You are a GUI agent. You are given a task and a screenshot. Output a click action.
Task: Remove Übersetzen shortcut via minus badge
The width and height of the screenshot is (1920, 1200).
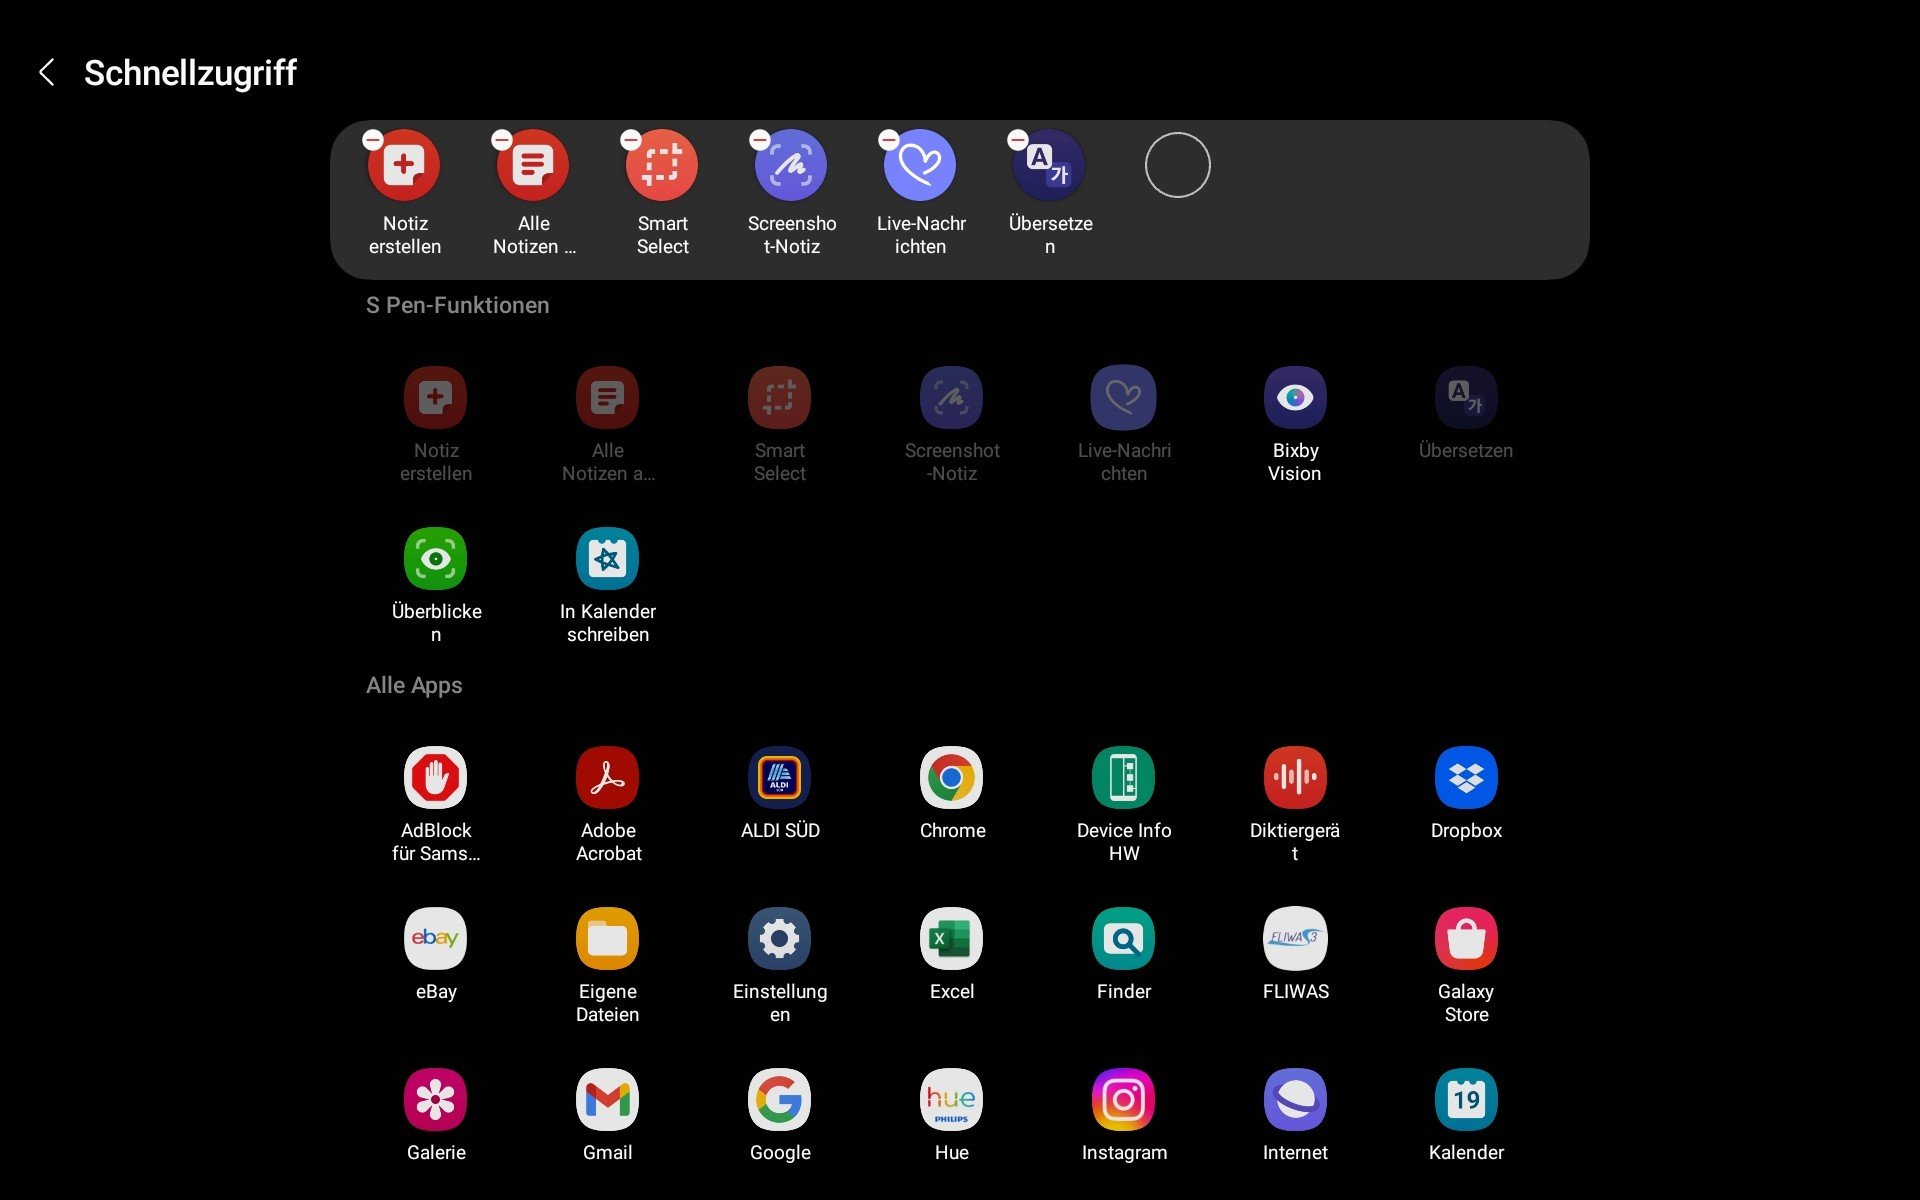tap(1017, 140)
